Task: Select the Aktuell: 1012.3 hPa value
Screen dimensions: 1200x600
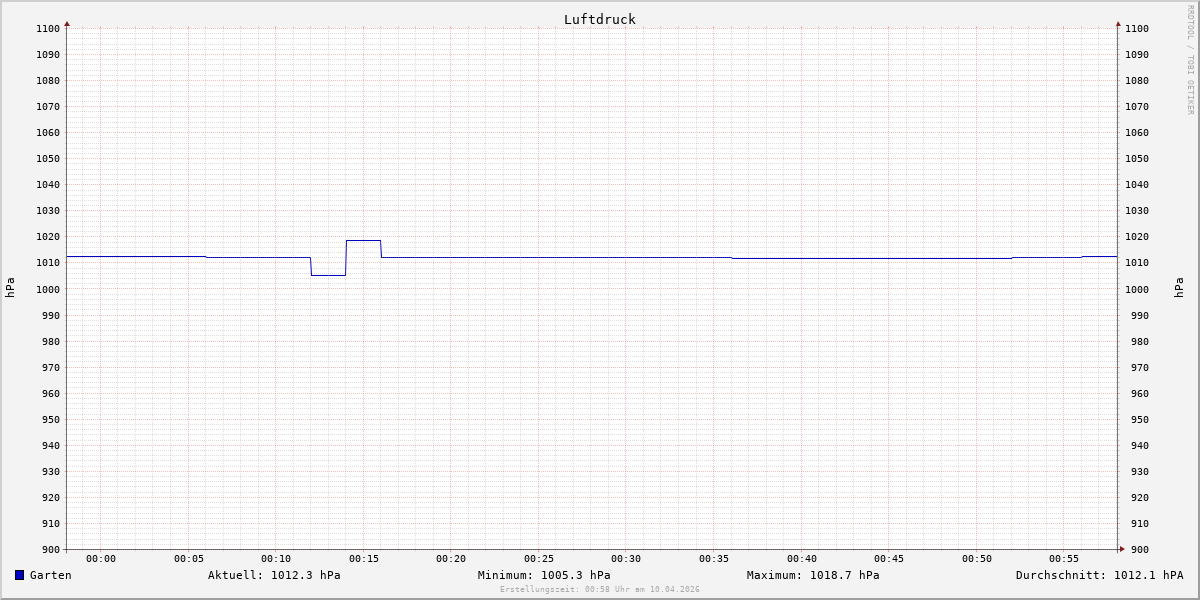Action: (x=274, y=575)
